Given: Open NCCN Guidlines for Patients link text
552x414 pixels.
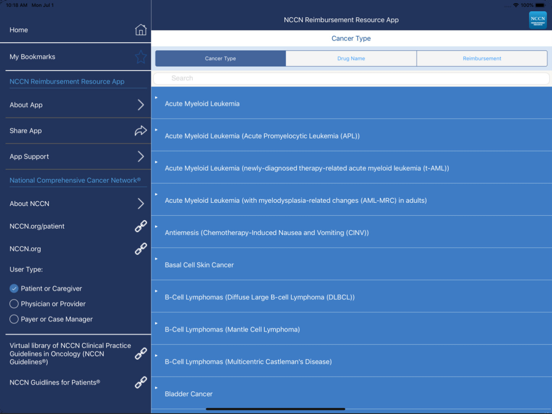Looking at the screenshot, I should click(55, 382).
